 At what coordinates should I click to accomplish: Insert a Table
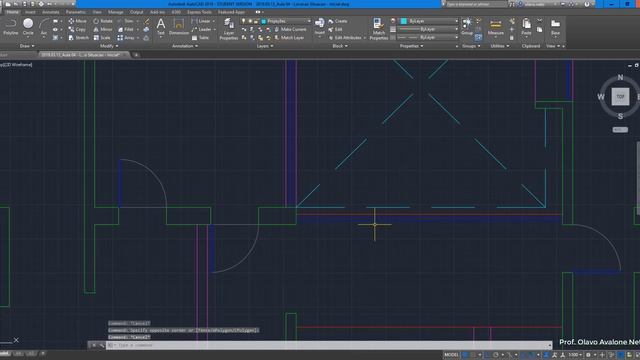coord(200,38)
